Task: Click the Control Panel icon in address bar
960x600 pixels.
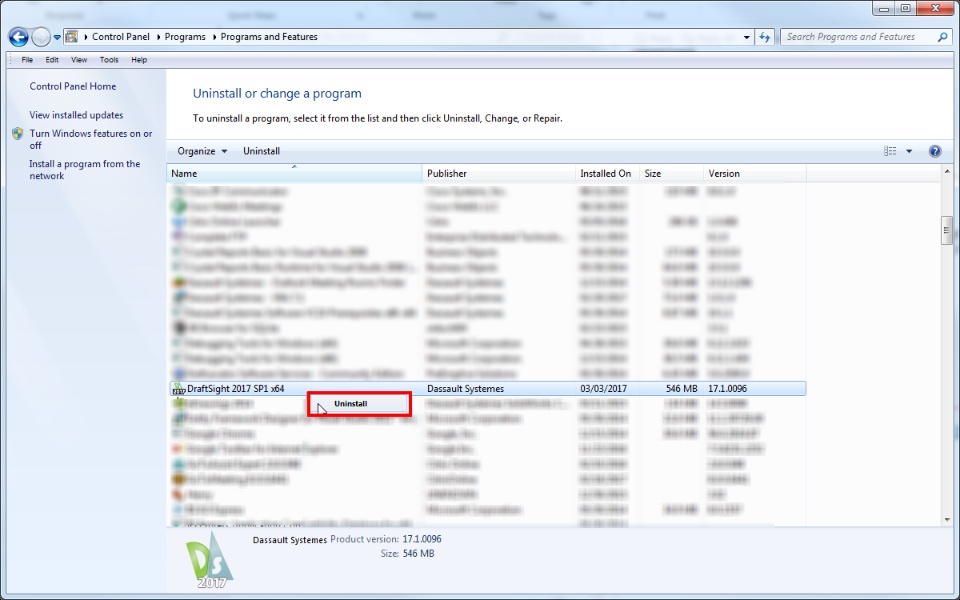Action: point(72,37)
